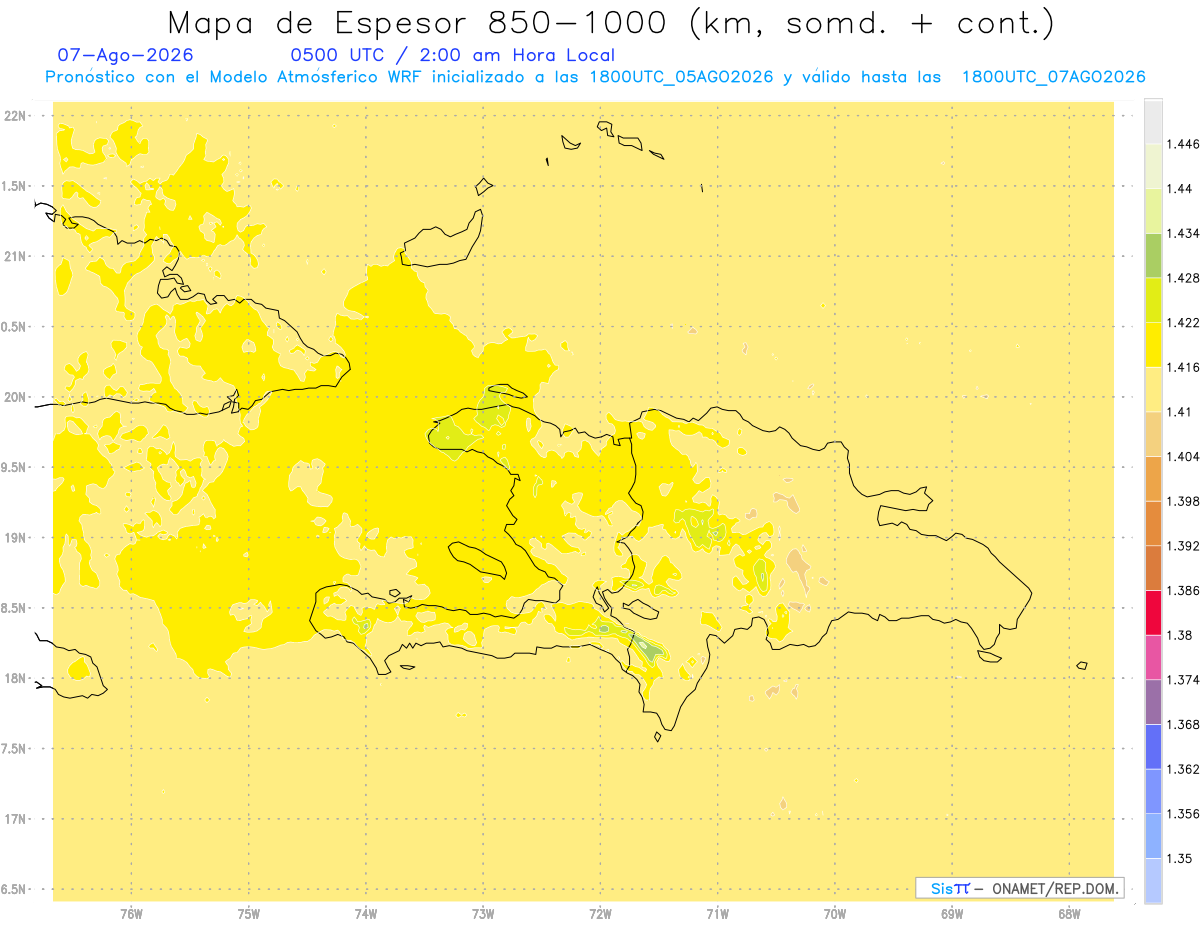Click the latitude label 18N

tap(16, 678)
